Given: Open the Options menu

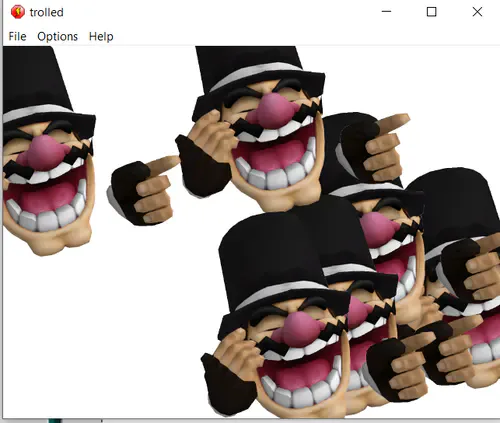Looking at the screenshot, I should coord(57,36).
